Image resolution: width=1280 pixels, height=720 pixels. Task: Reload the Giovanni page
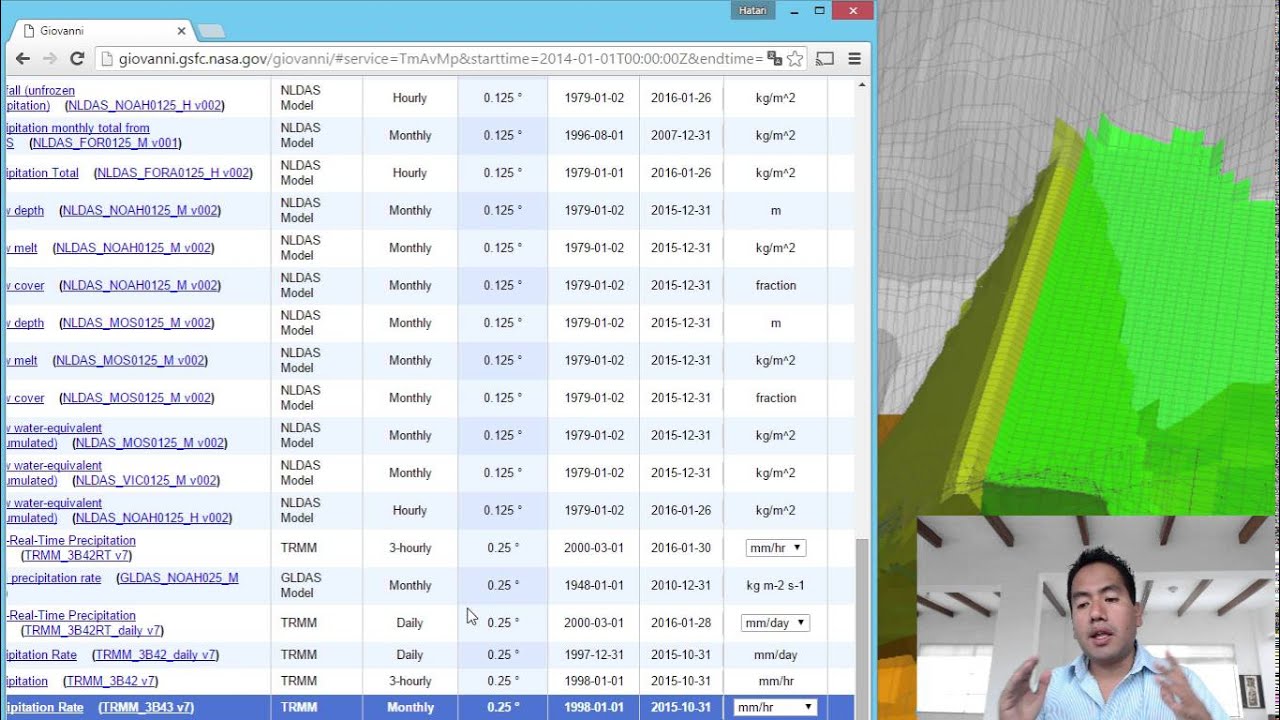point(77,59)
